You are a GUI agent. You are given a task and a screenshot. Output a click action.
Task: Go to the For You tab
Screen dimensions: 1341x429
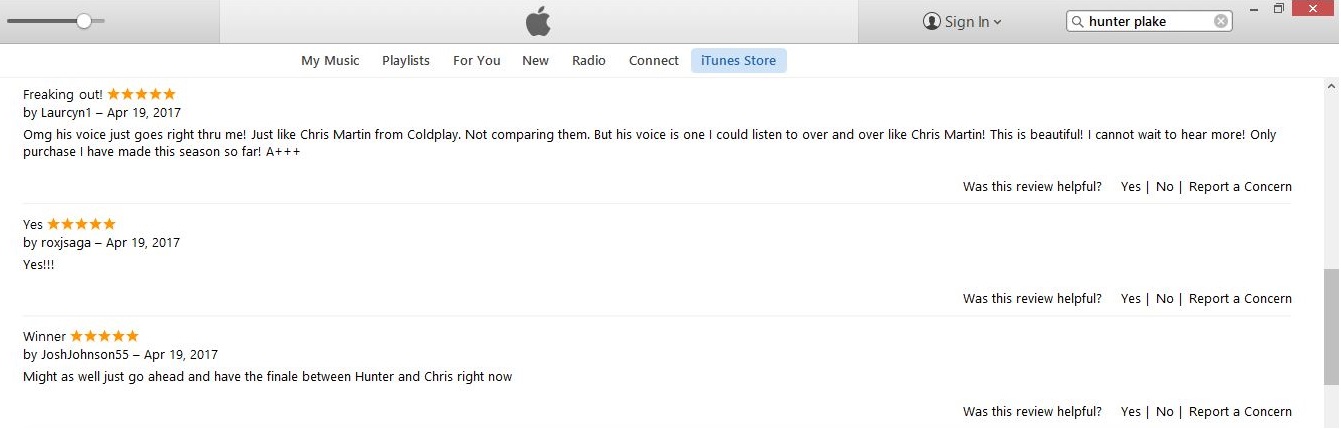[477, 60]
